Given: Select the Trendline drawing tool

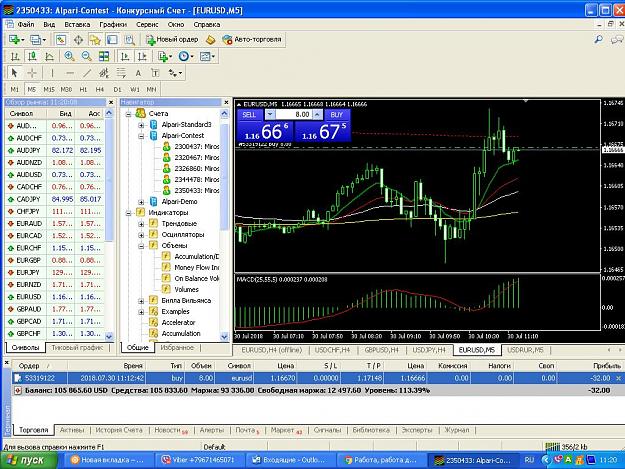Looking at the screenshot, I should [x=87, y=73].
